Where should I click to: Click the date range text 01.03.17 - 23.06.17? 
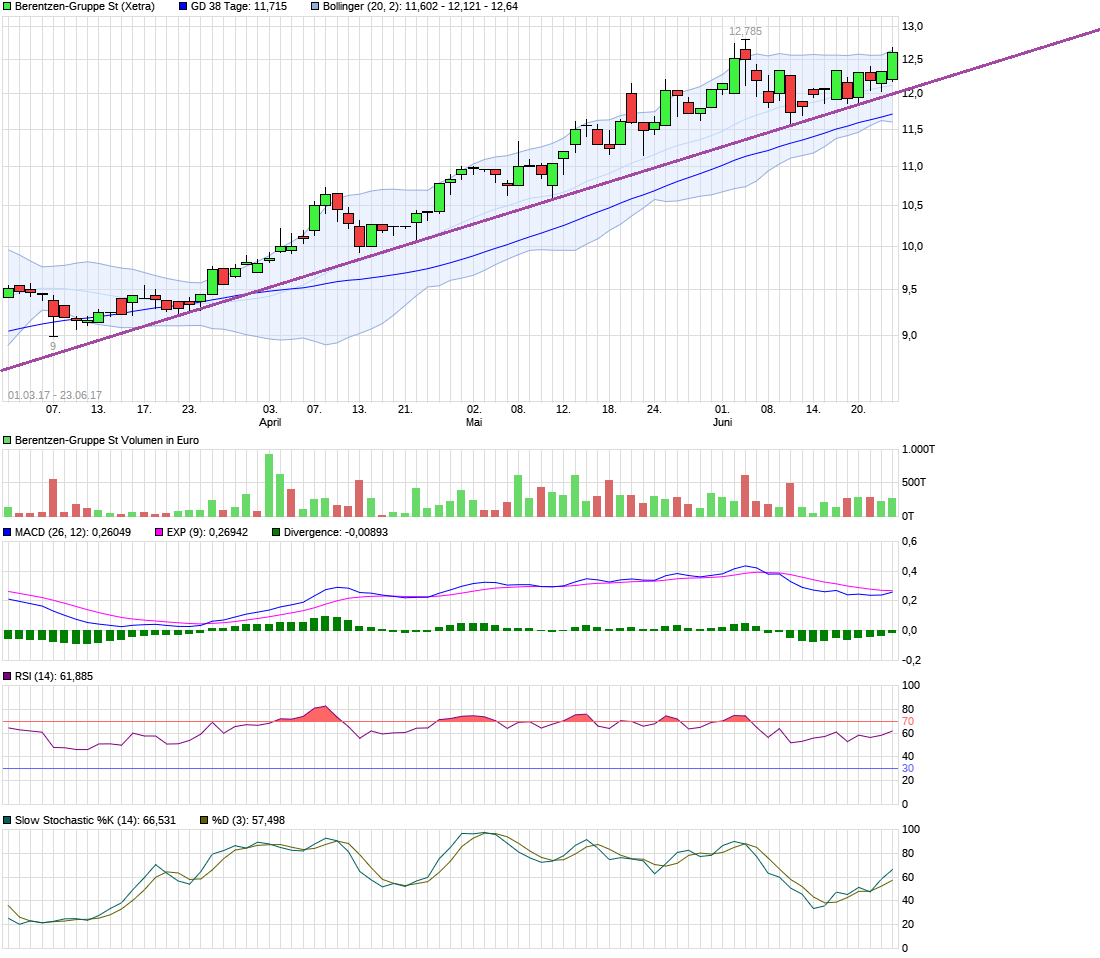tap(55, 395)
